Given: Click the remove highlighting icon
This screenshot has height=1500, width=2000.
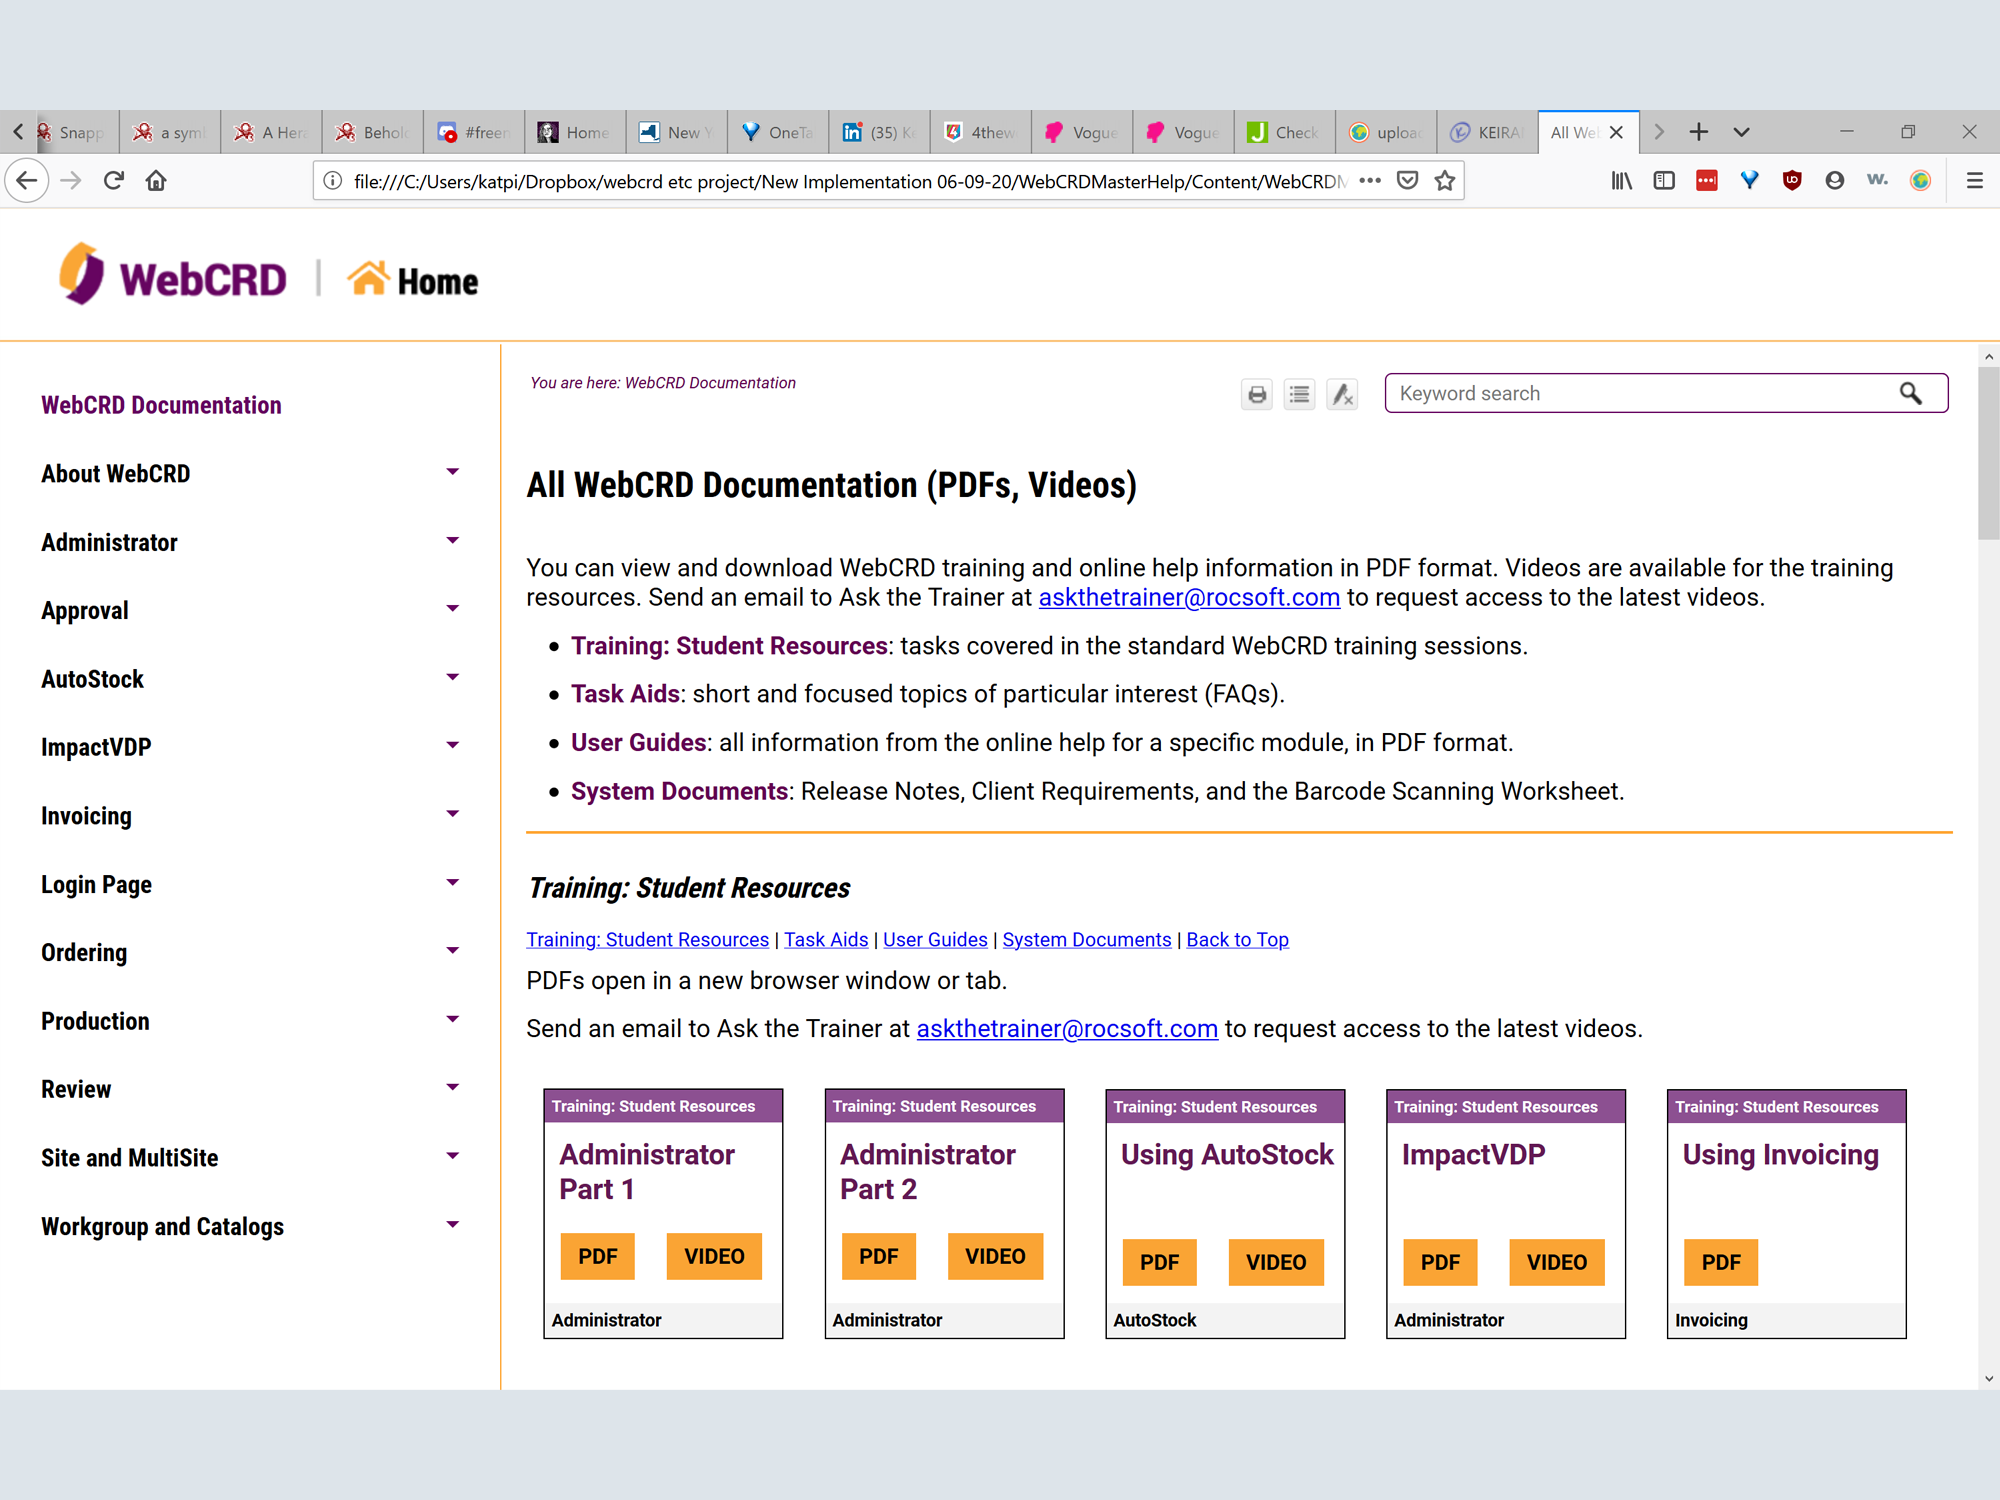Looking at the screenshot, I should coord(1342,395).
